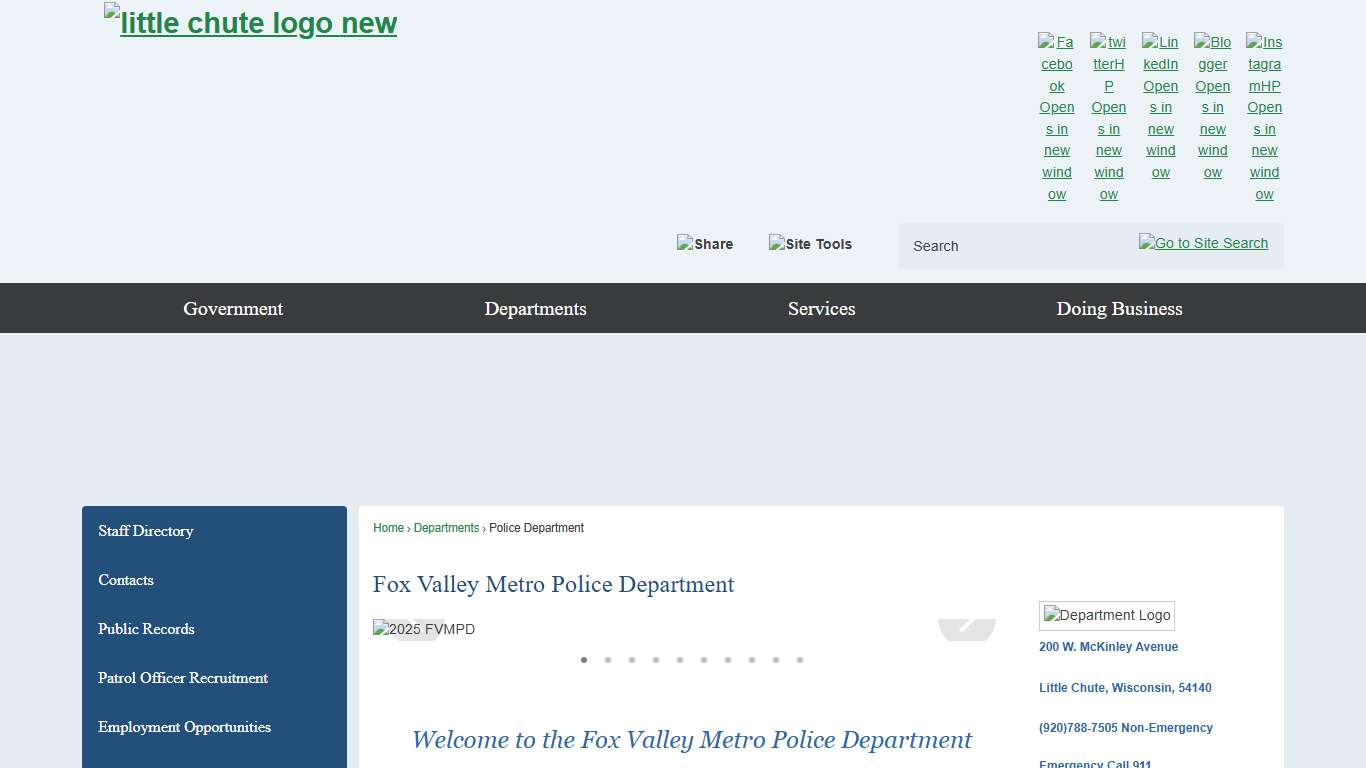Open the Blogger icon
The width and height of the screenshot is (1366, 768).
1212,107
